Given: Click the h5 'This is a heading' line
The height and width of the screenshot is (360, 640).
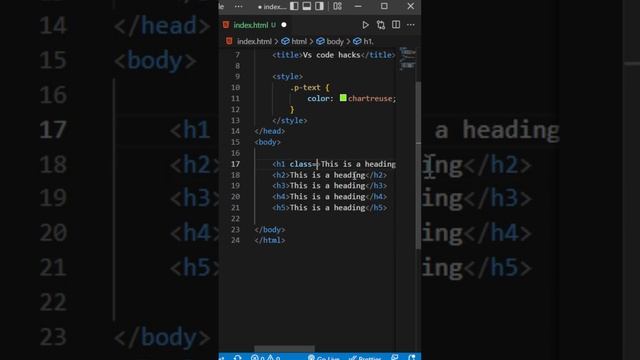Looking at the screenshot, I should pyautogui.click(x=330, y=208).
